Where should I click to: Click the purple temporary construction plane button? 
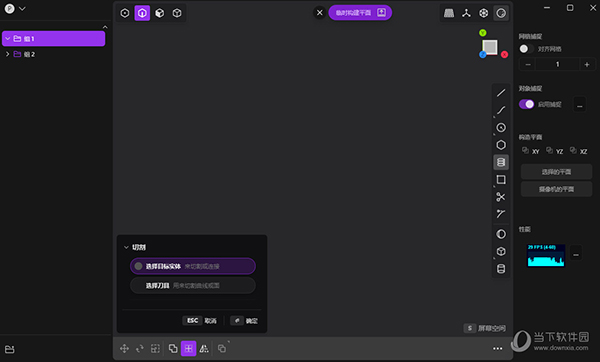[360, 13]
